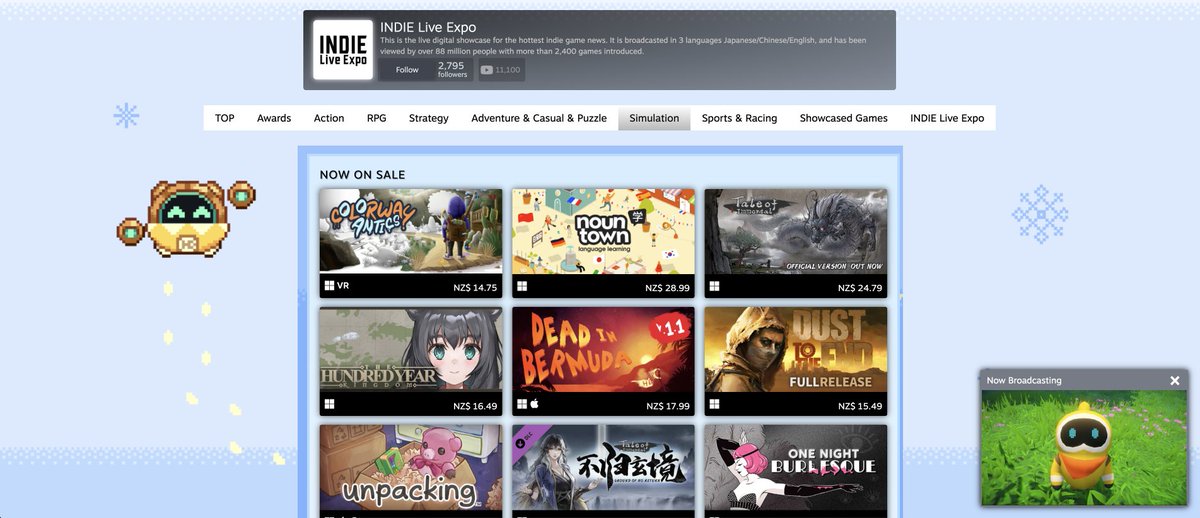
Task: Open the Unpacking game thumbnail
Action: pyautogui.click(x=411, y=467)
